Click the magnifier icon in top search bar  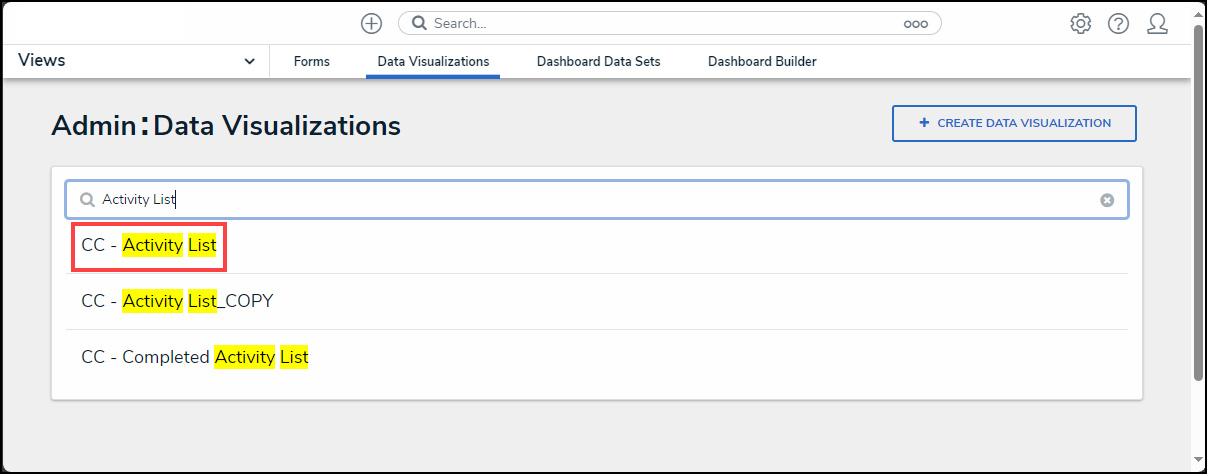(420, 23)
